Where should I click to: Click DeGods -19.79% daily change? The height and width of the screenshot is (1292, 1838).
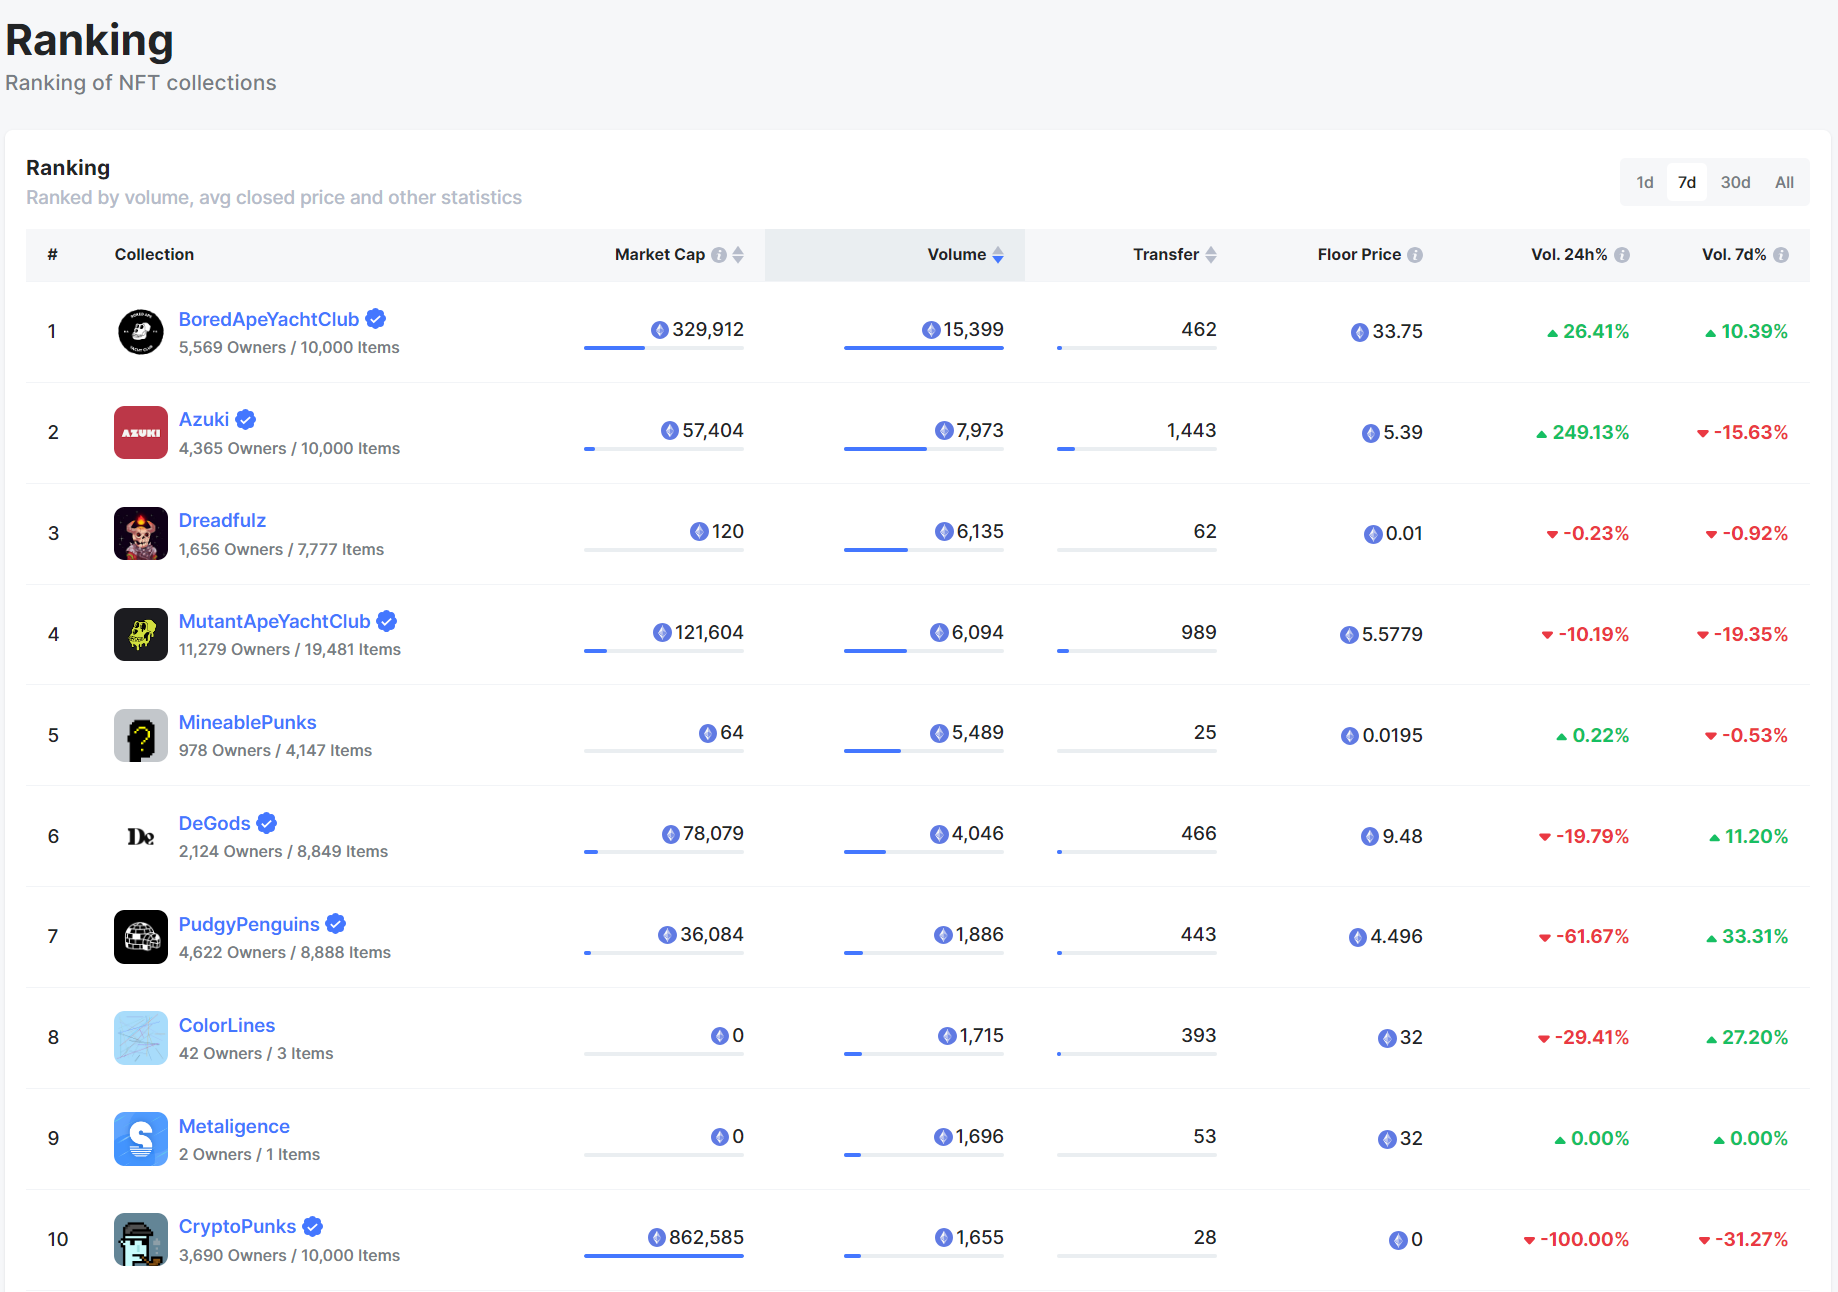click(x=1592, y=837)
